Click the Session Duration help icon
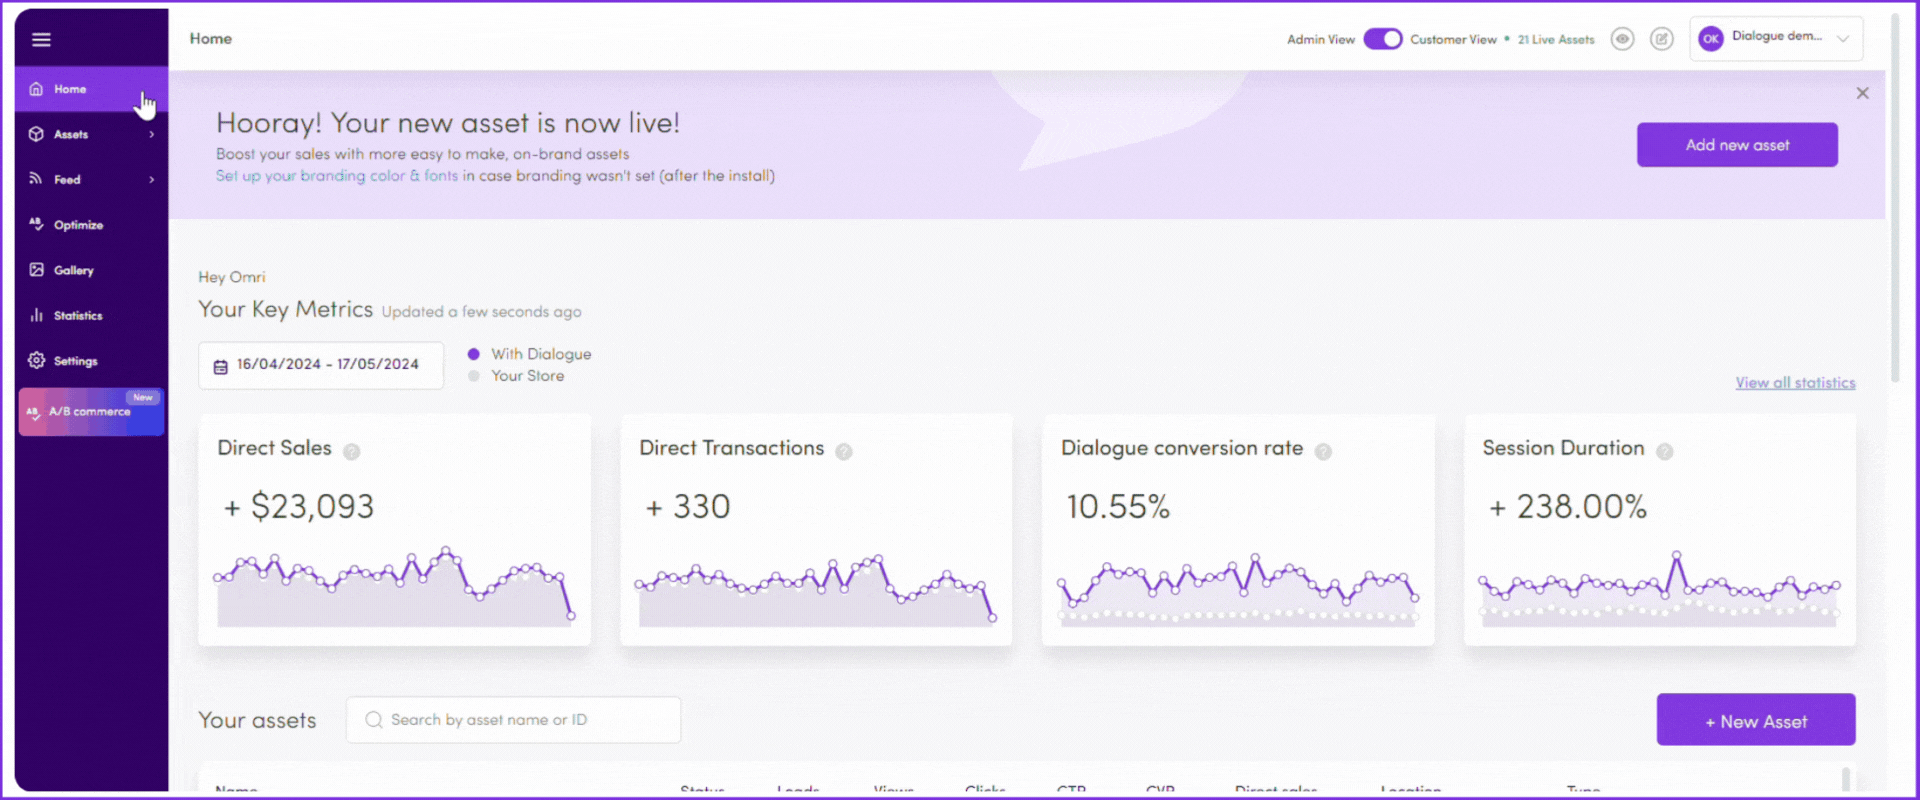 1665,452
